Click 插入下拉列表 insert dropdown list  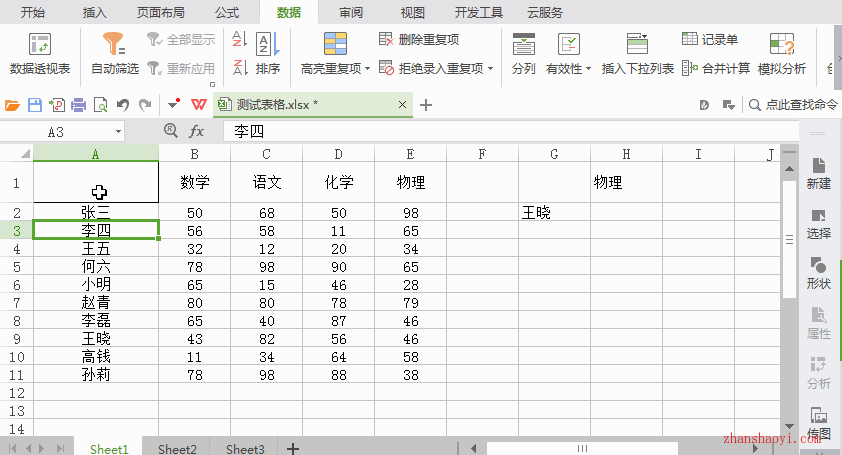coord(637,54)
